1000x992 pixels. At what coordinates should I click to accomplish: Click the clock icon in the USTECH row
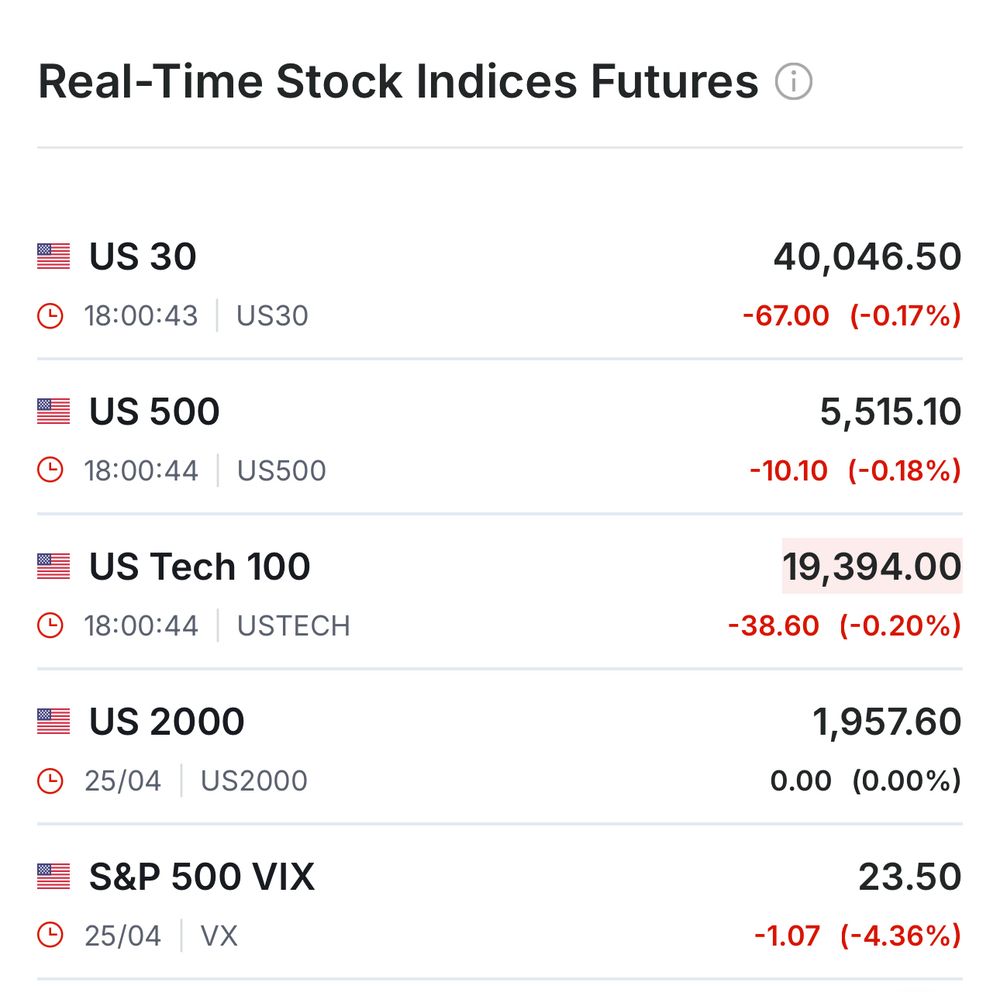click(x=50, y=625)
